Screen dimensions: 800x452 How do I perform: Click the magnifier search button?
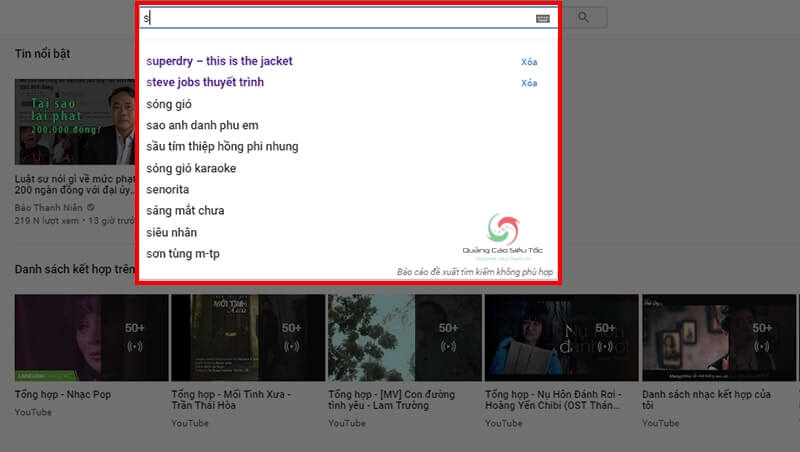coord(584,17)
